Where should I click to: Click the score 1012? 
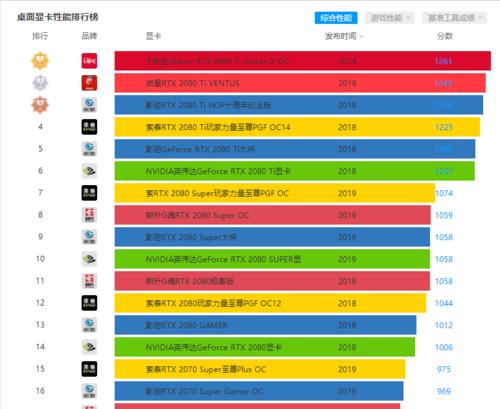click(444, 325)
